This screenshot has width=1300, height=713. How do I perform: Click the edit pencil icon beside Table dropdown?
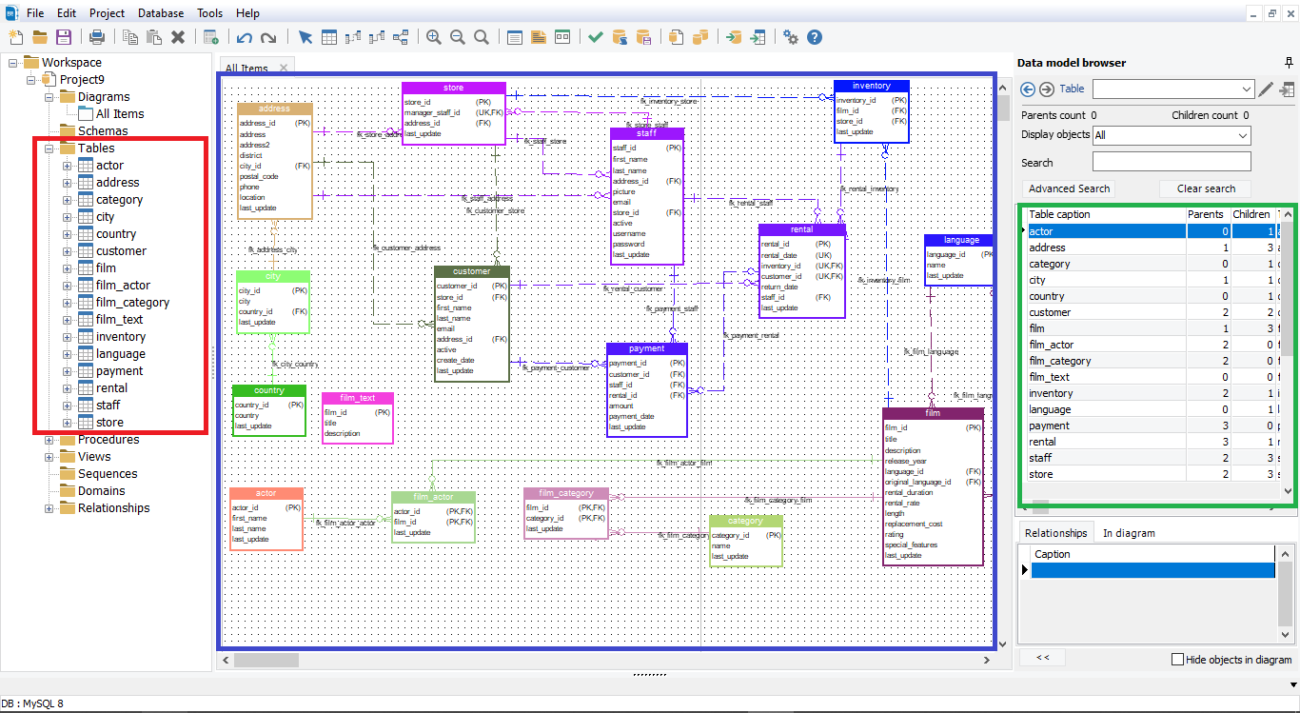coord(1265,88)
